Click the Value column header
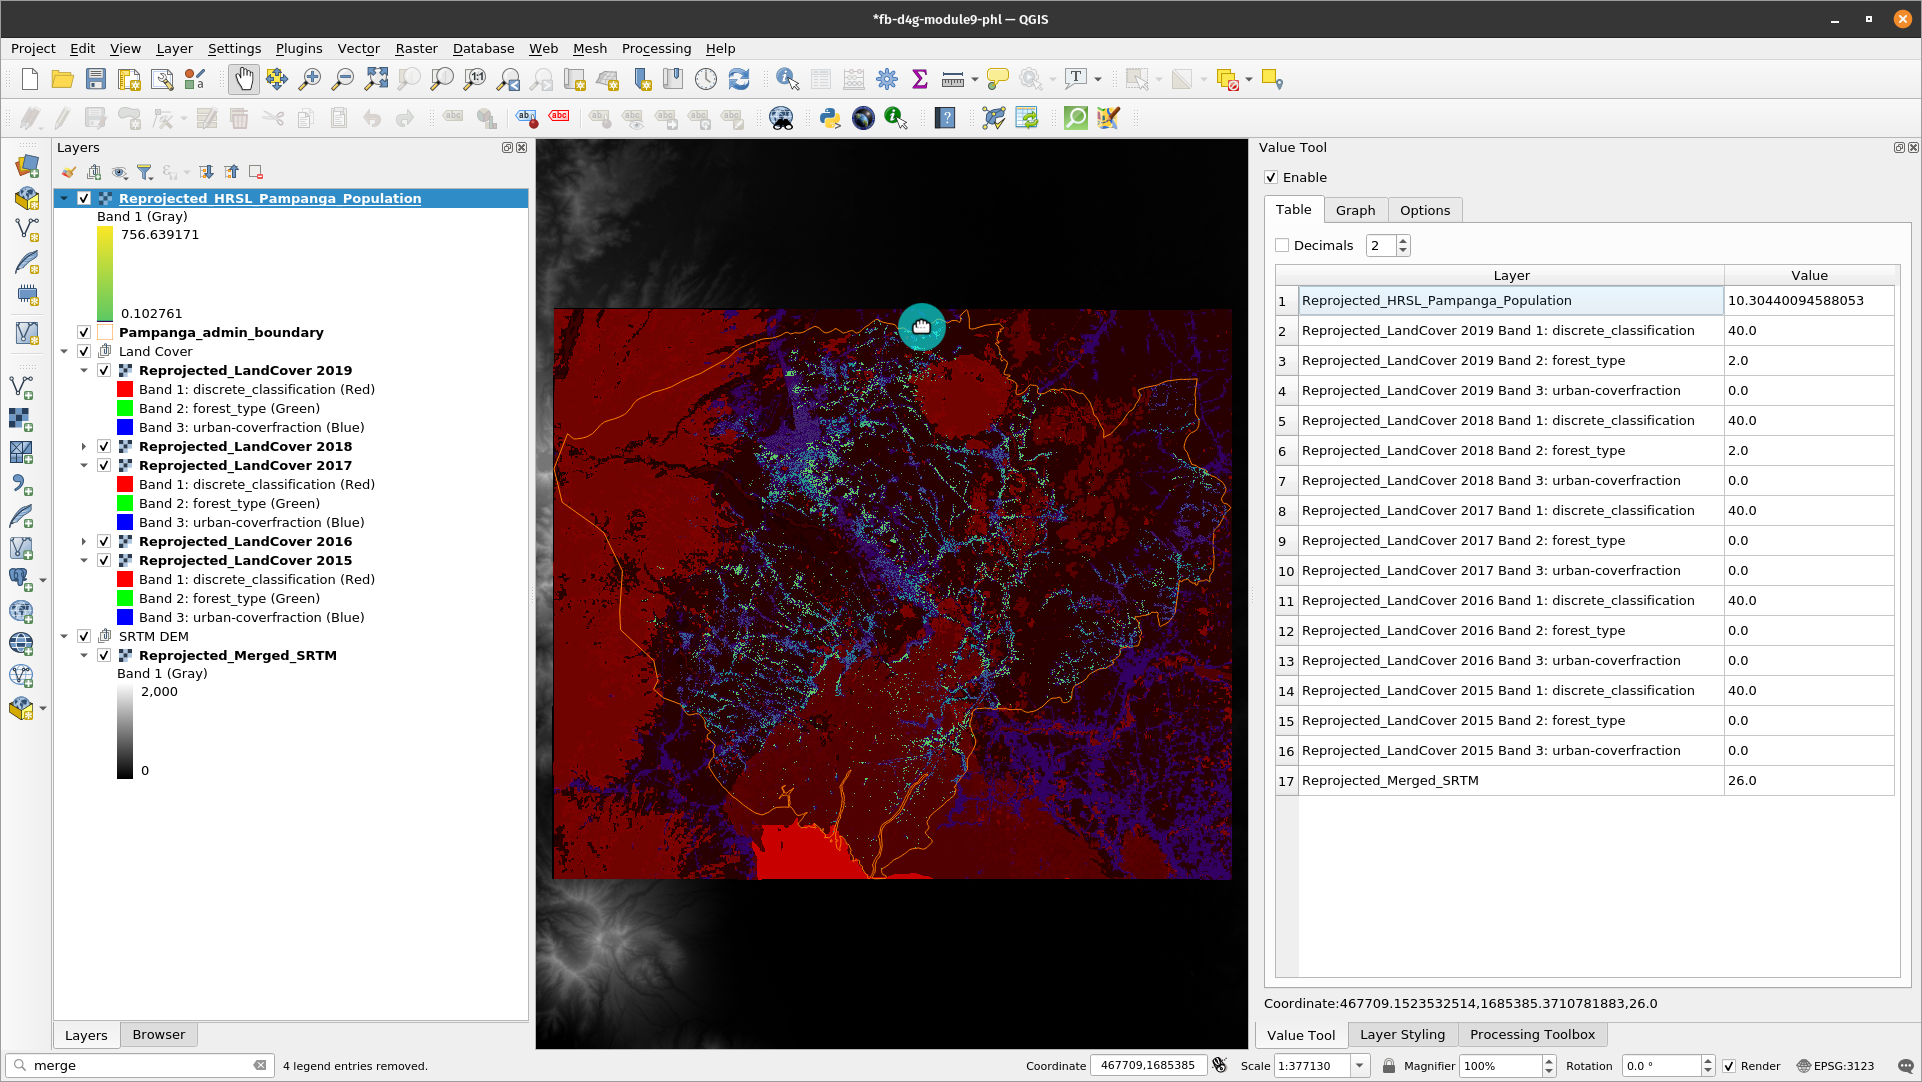This screenshot has height=1082, width=1922. 1809,275
